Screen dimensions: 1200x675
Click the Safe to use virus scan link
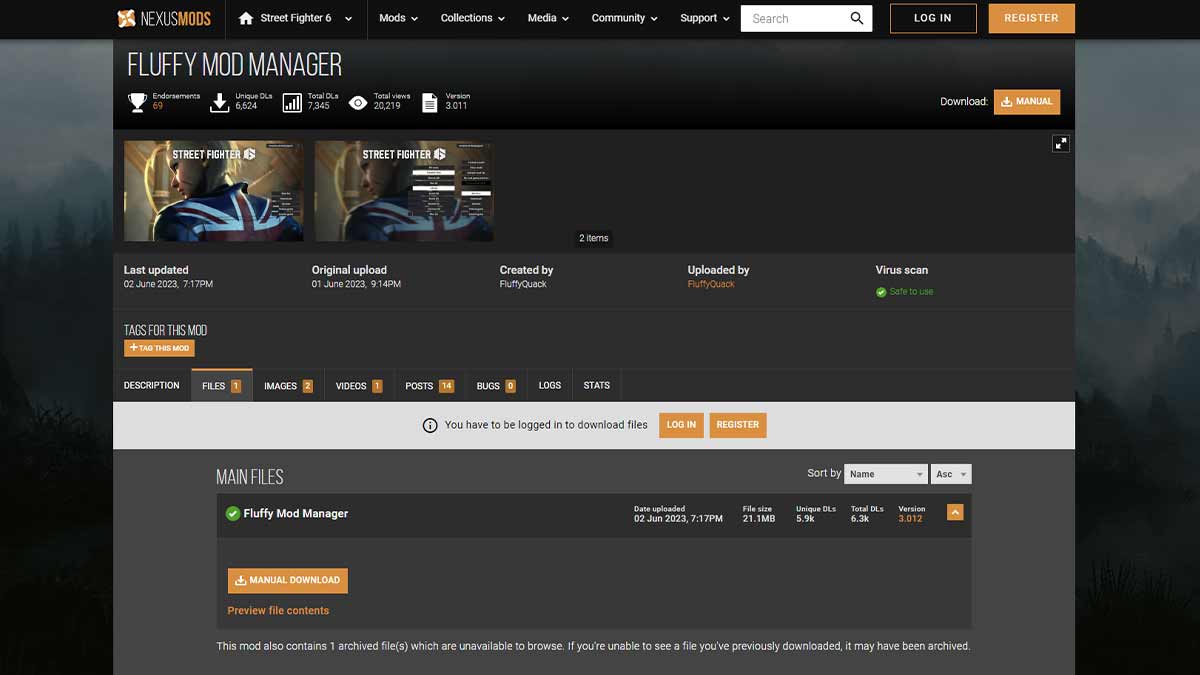[x=911, y=292]
